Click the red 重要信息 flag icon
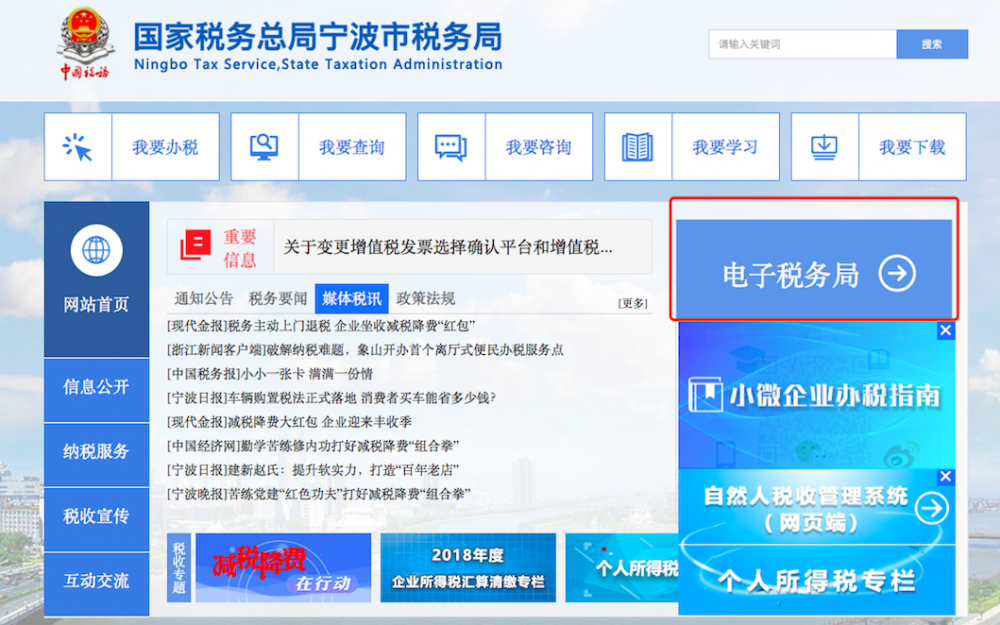1000x625 pixels. (193, 245)
